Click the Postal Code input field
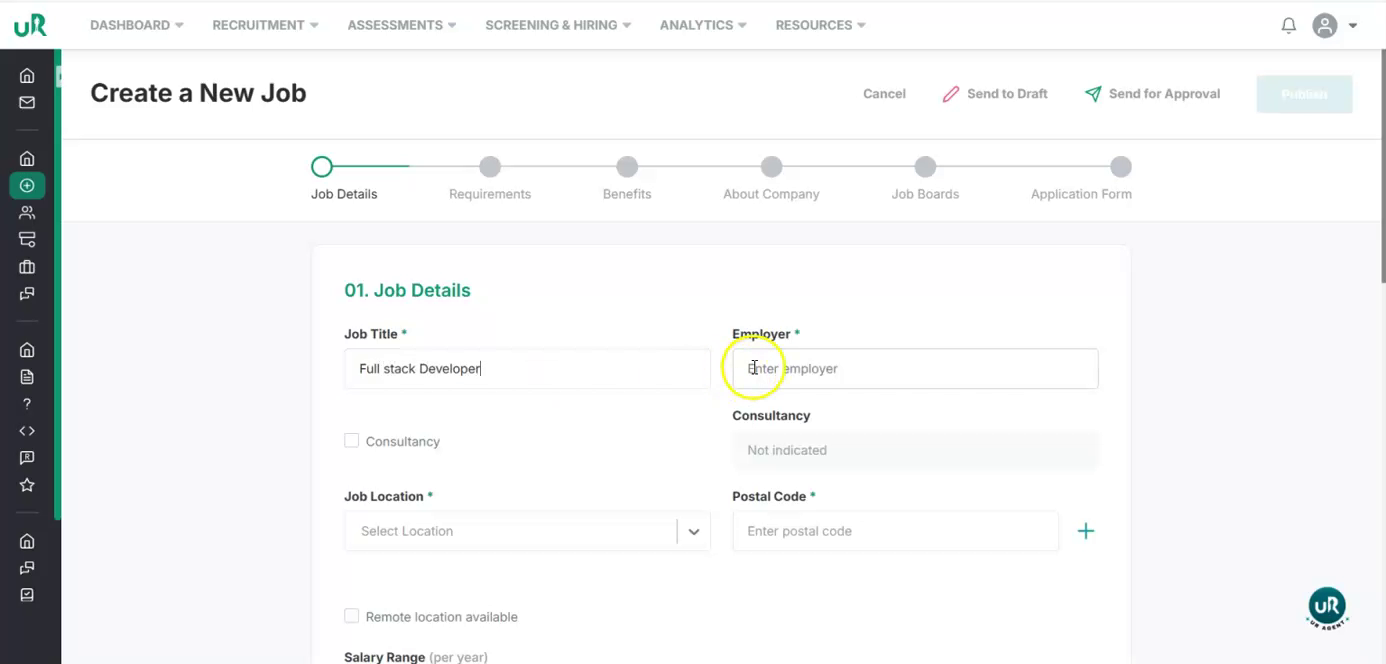 [x=895, y=531]
